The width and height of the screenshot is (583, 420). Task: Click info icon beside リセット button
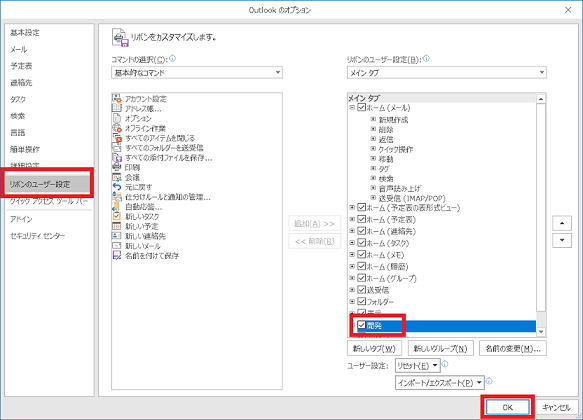coord(445,364)
